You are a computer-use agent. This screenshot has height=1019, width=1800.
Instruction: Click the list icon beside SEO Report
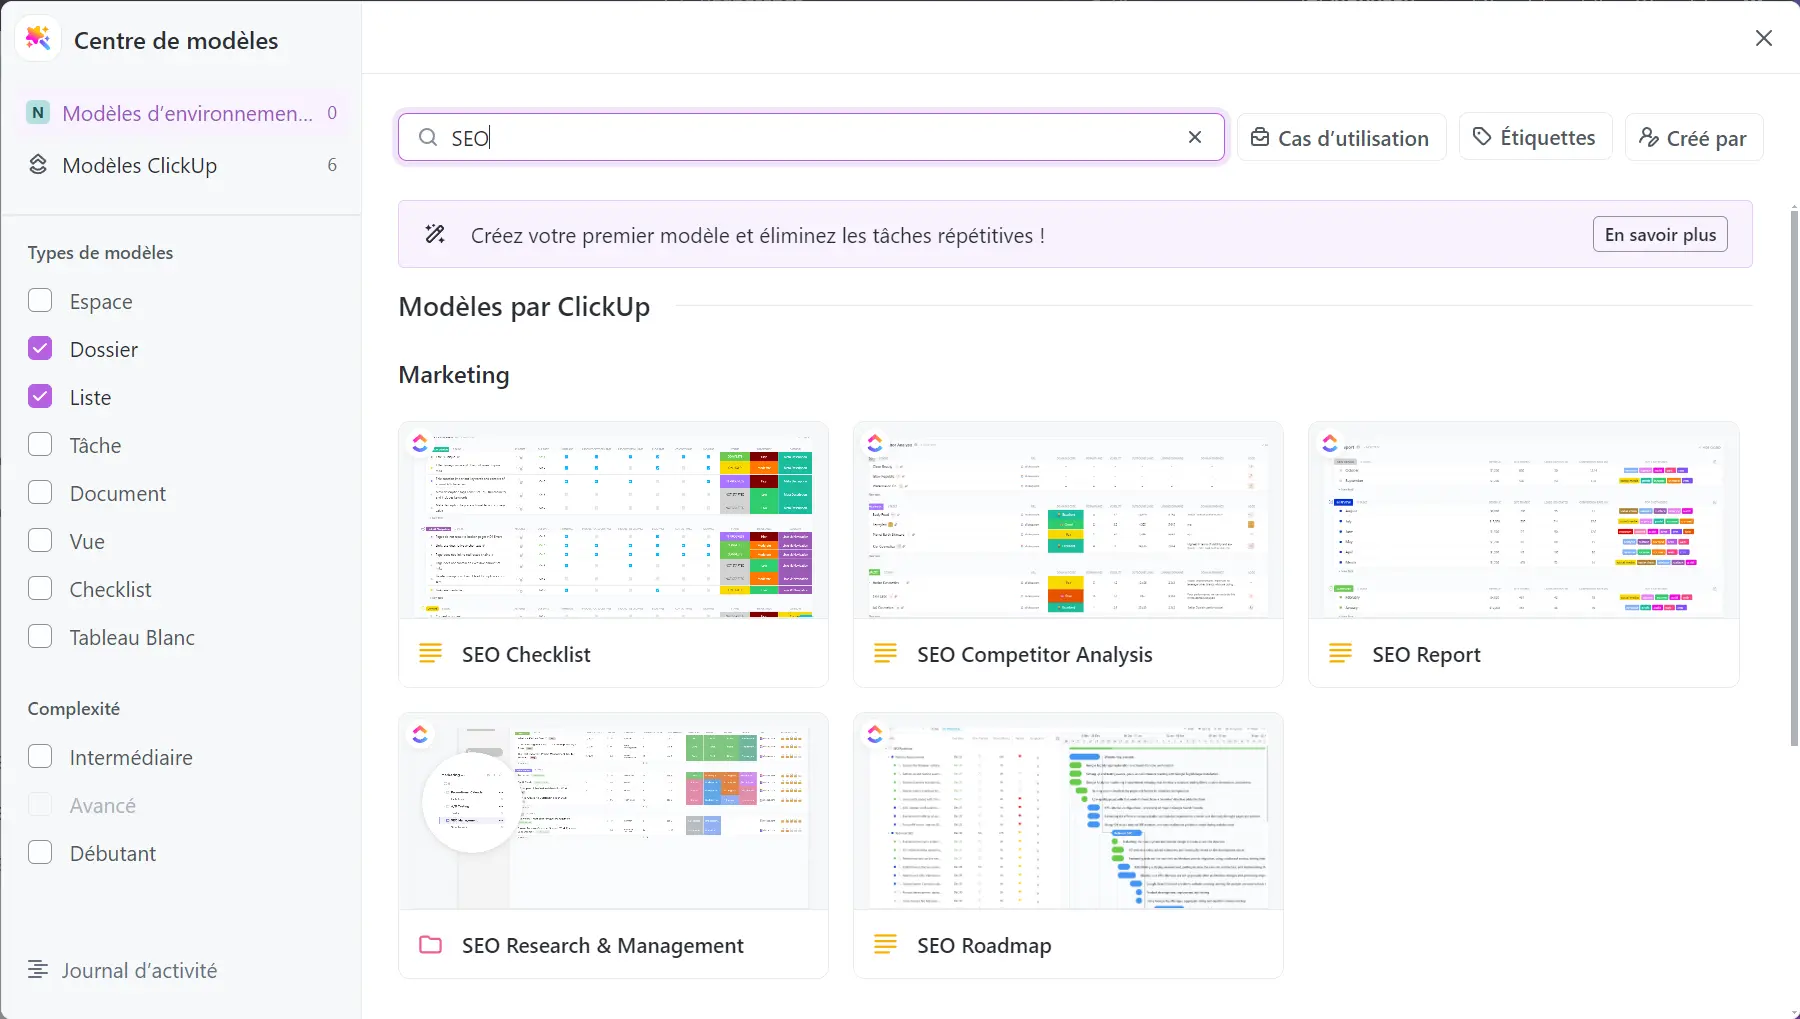click(x=1340, y=654)
